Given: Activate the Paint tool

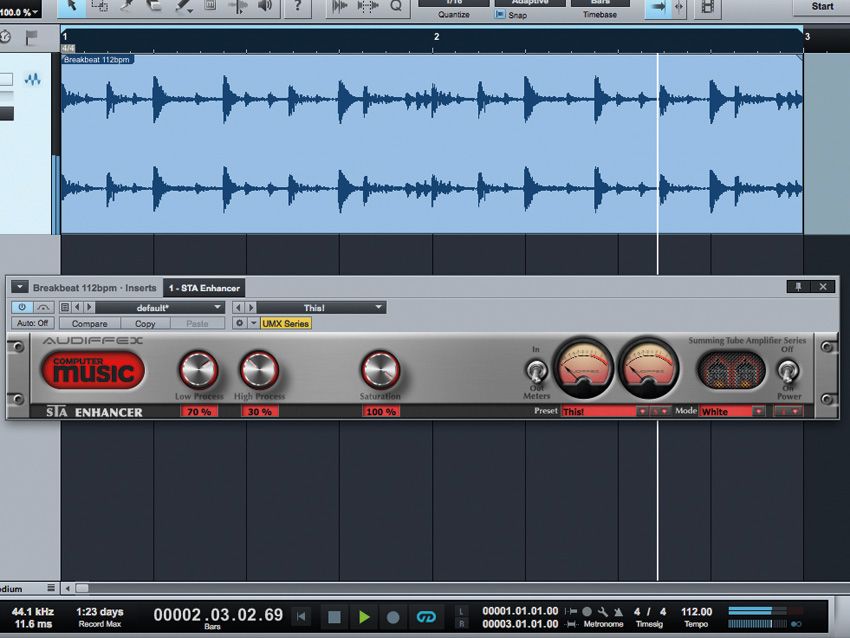Looking at the screenshot, I should [182, 8].
